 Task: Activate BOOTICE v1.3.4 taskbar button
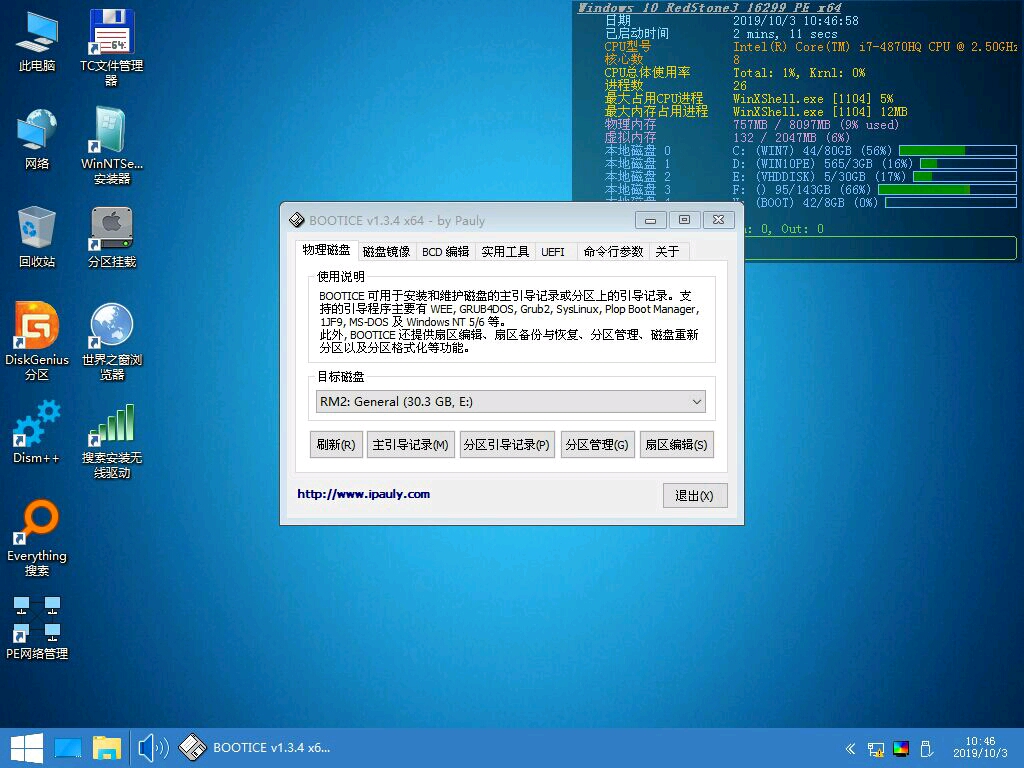pos(256,748)
